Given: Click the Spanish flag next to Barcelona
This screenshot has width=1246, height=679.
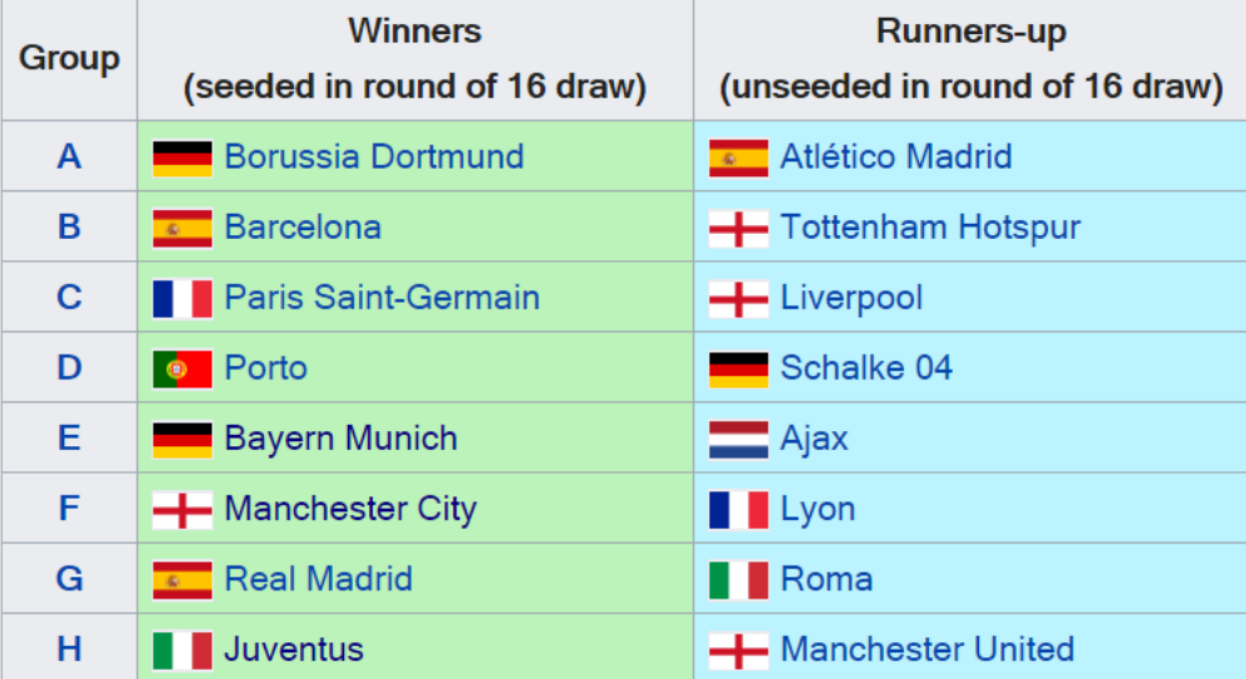Looking at the screenshot, I should pos(182,228).
